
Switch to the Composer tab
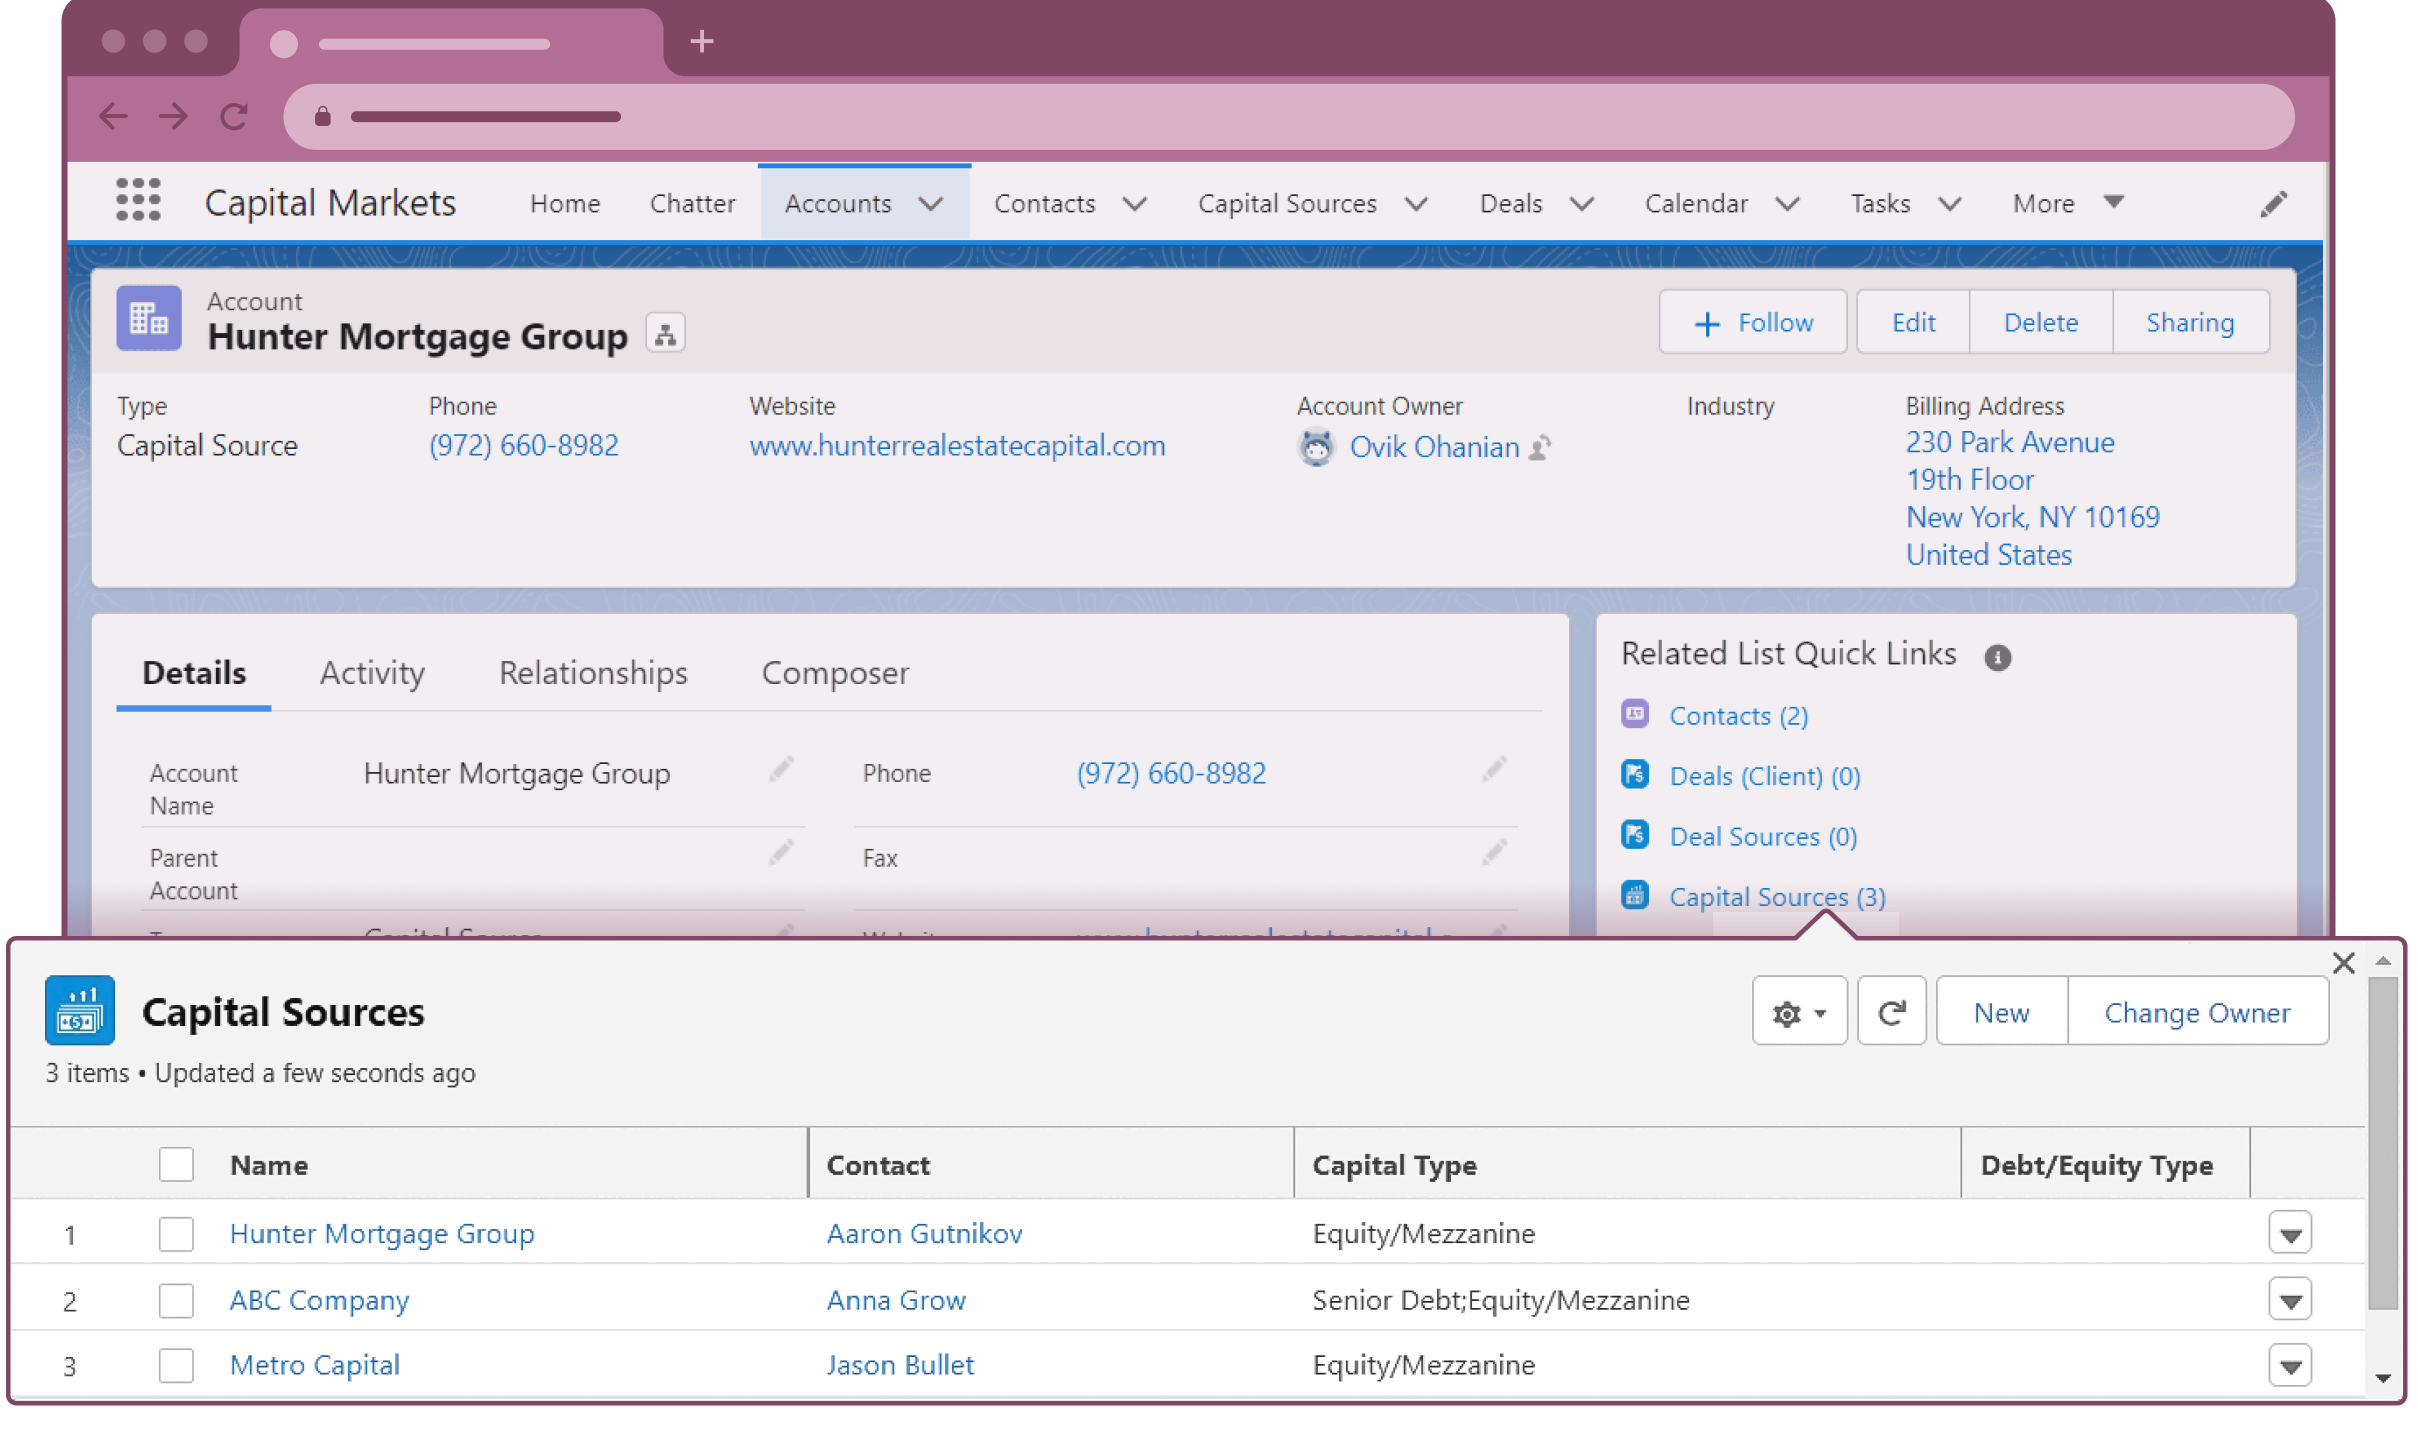click(x=835, y=673)
